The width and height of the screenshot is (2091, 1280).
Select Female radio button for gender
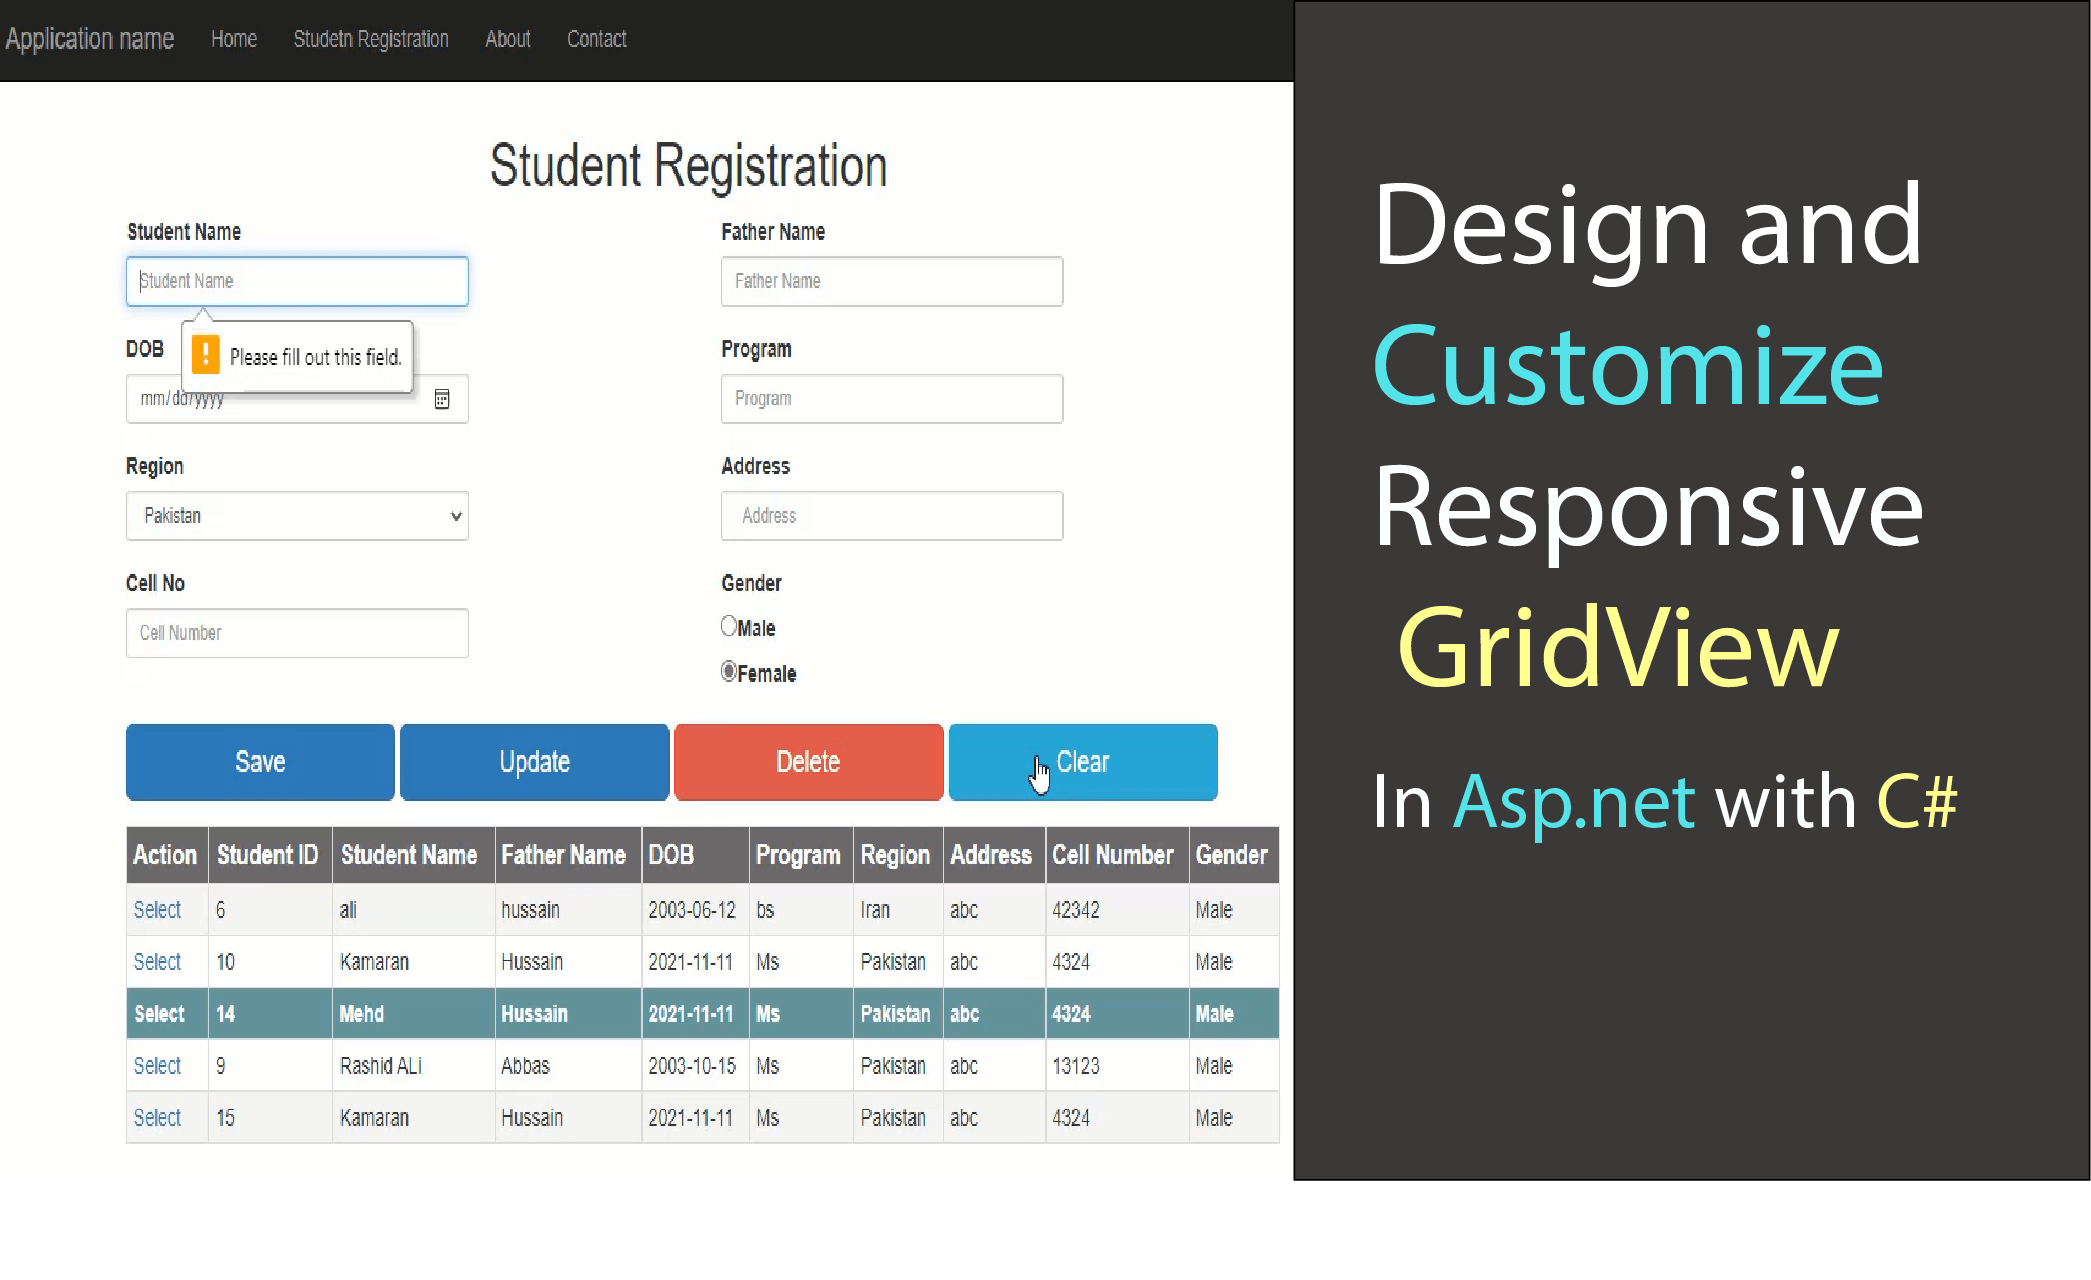(x=727, y=671)
